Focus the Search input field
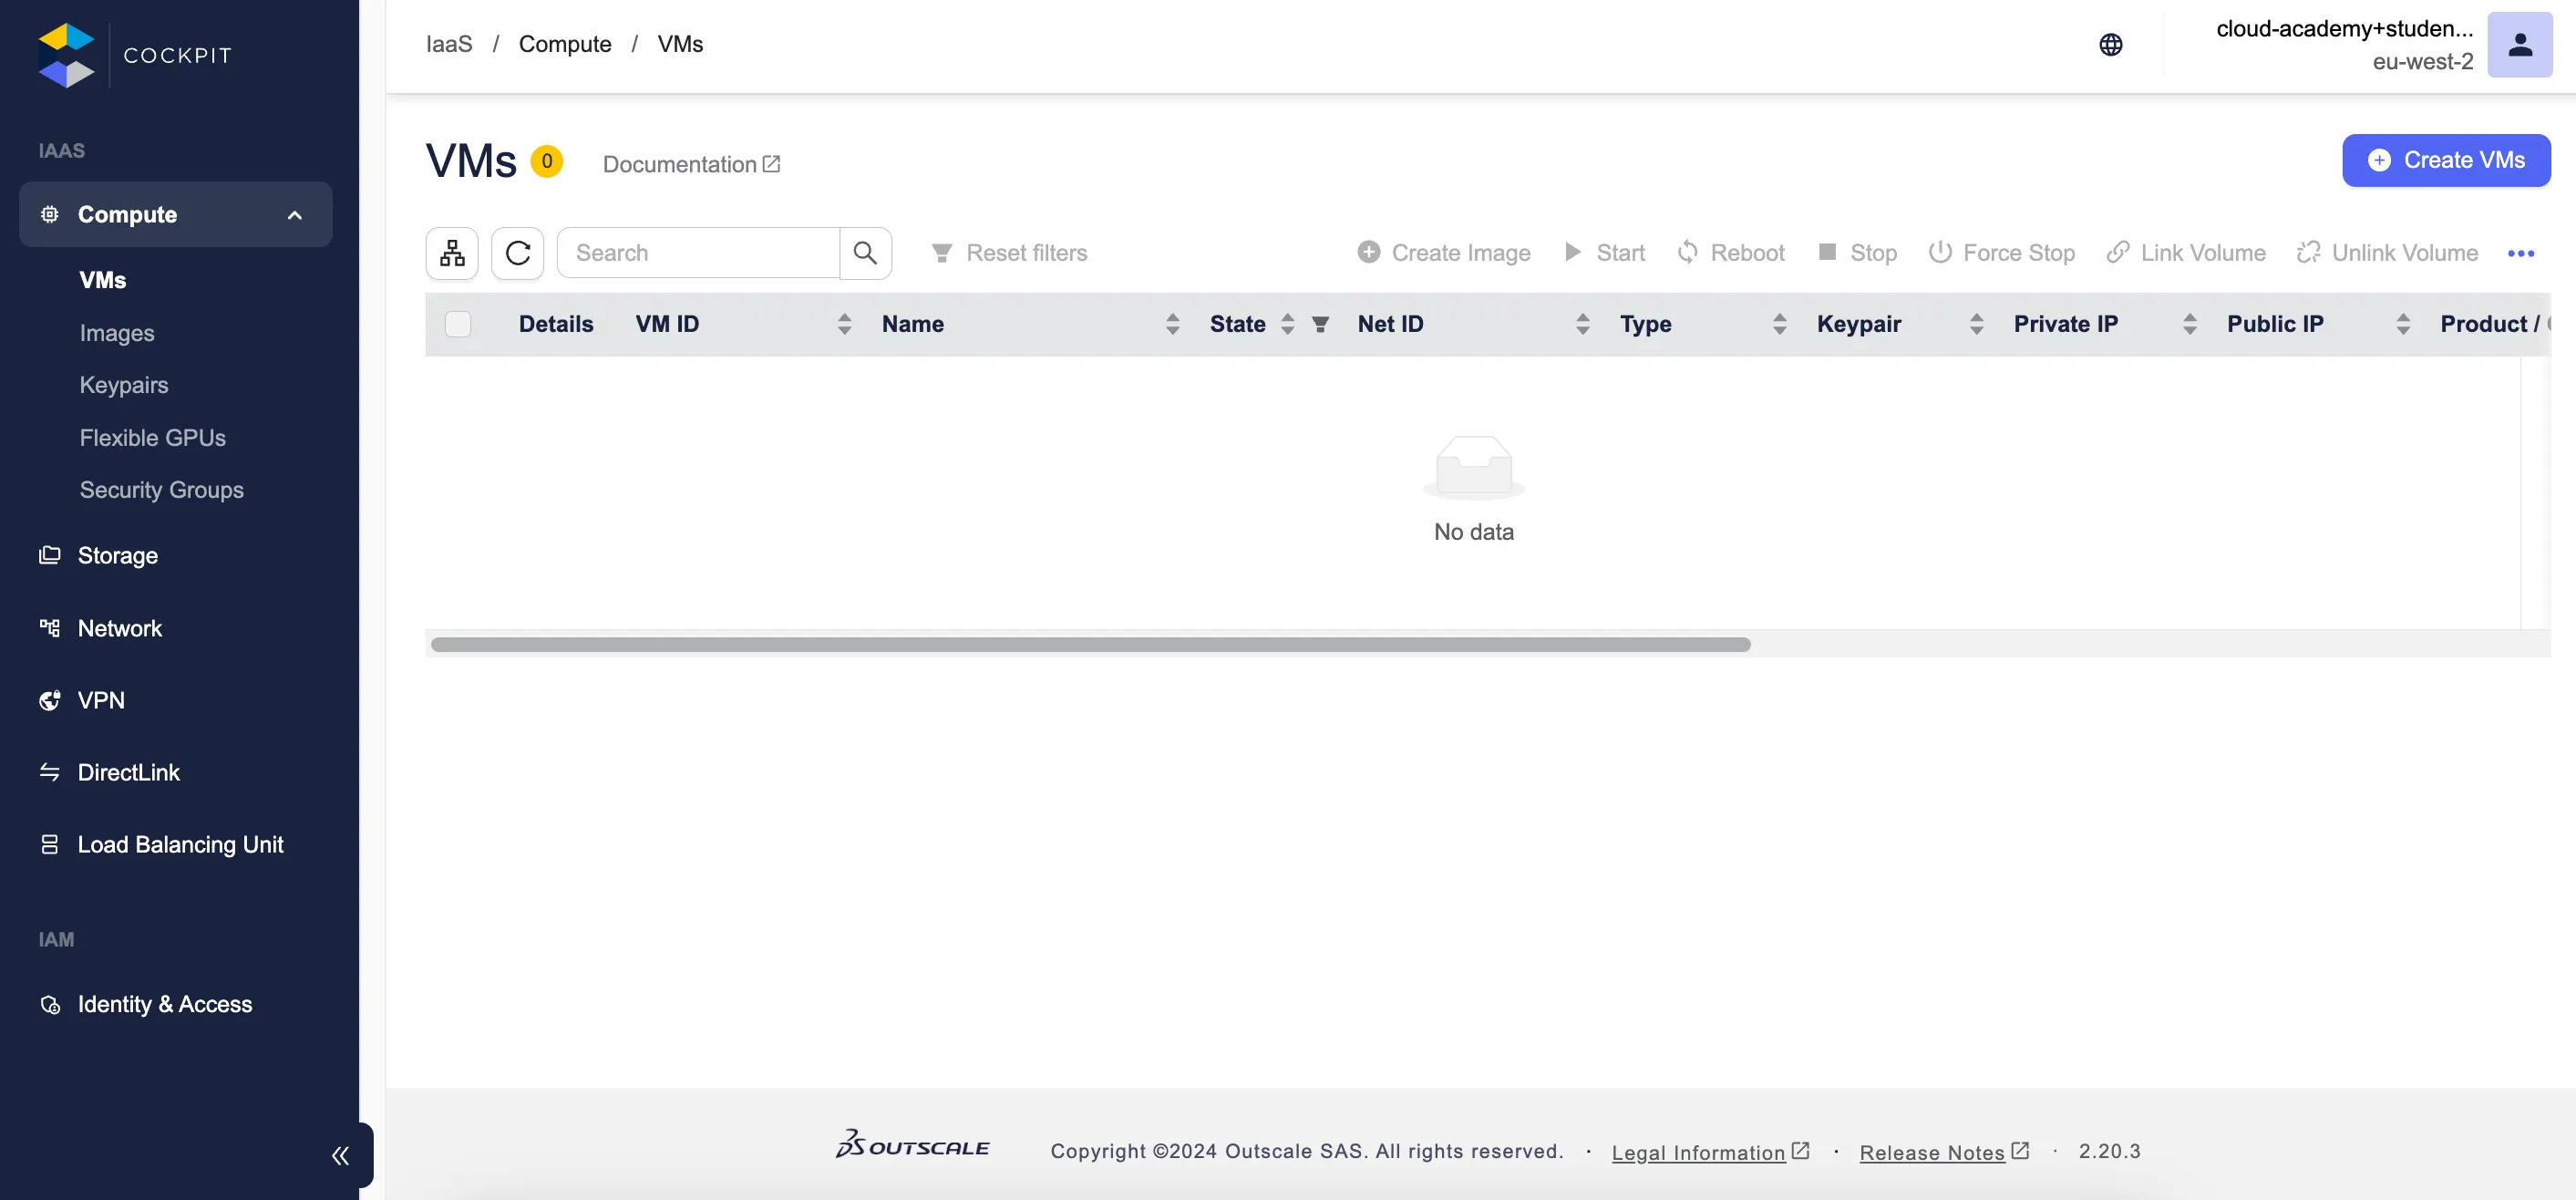This screenshot has width=2576, height=1200. 700,253
